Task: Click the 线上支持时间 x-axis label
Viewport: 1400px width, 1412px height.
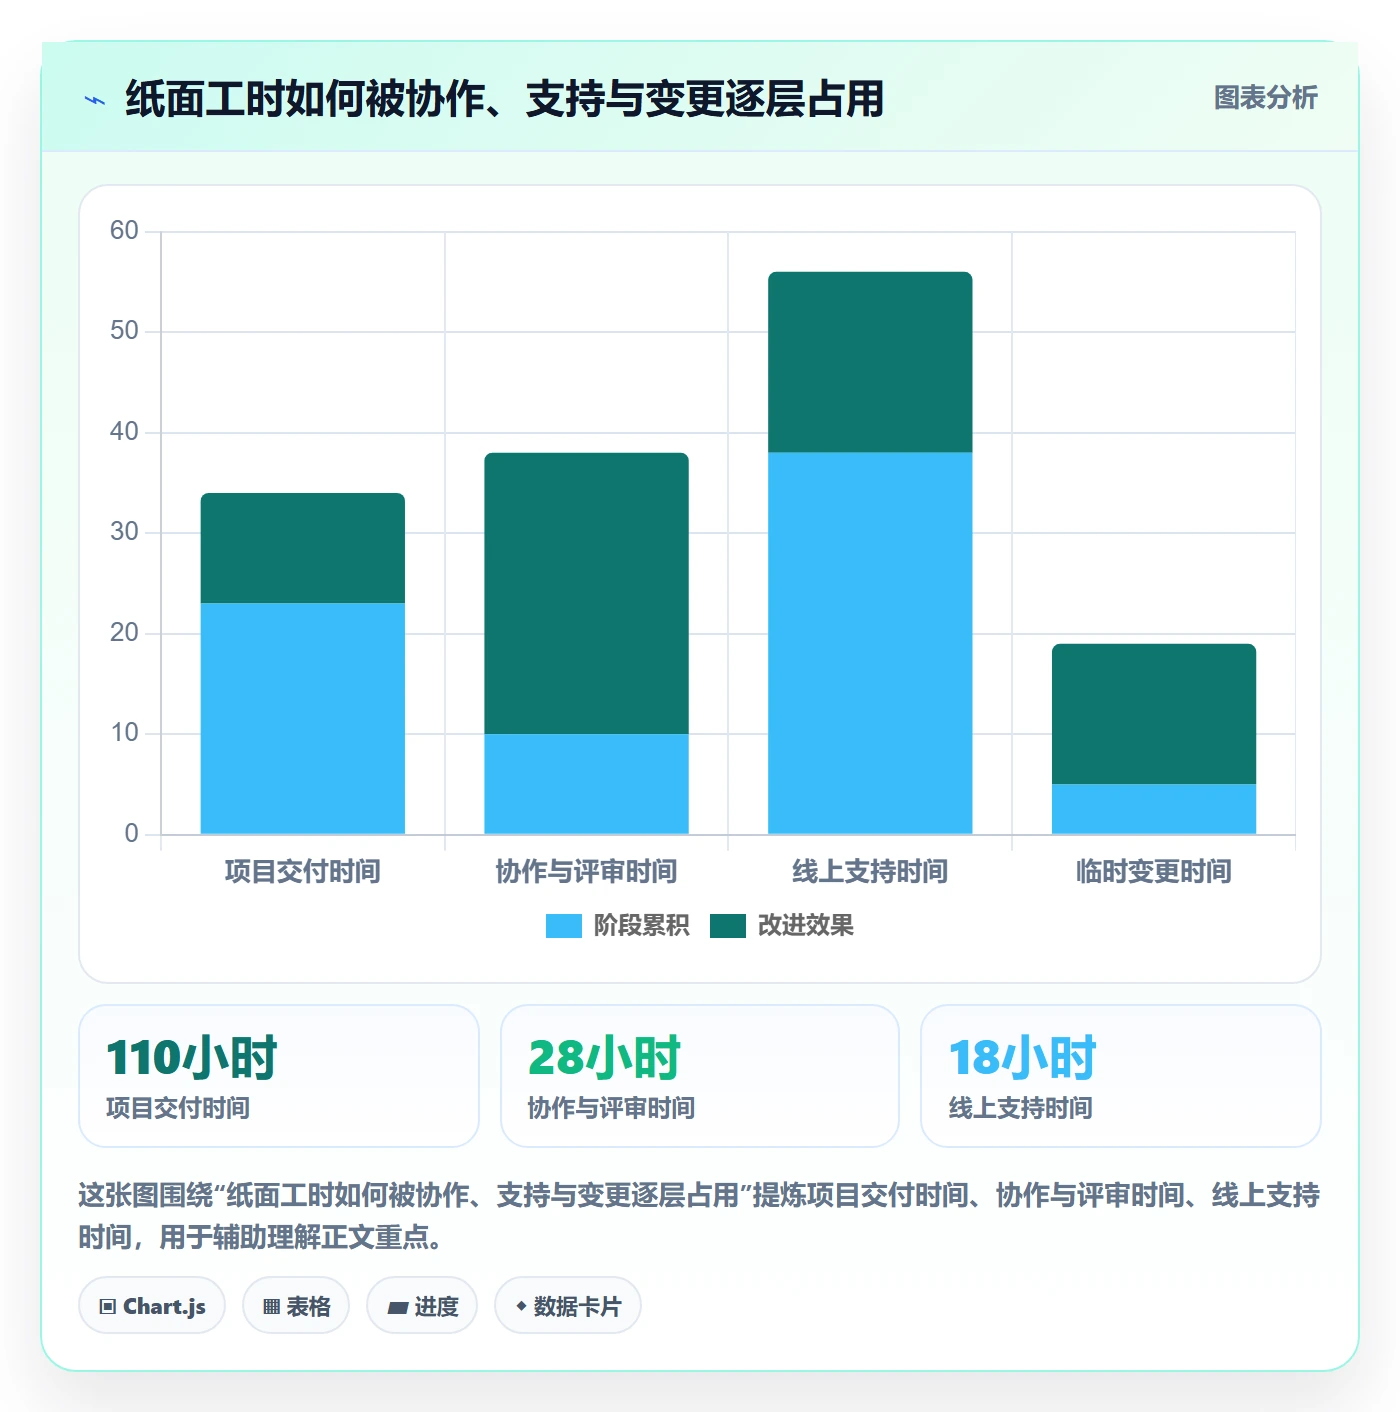Action: tap(870, 872)
